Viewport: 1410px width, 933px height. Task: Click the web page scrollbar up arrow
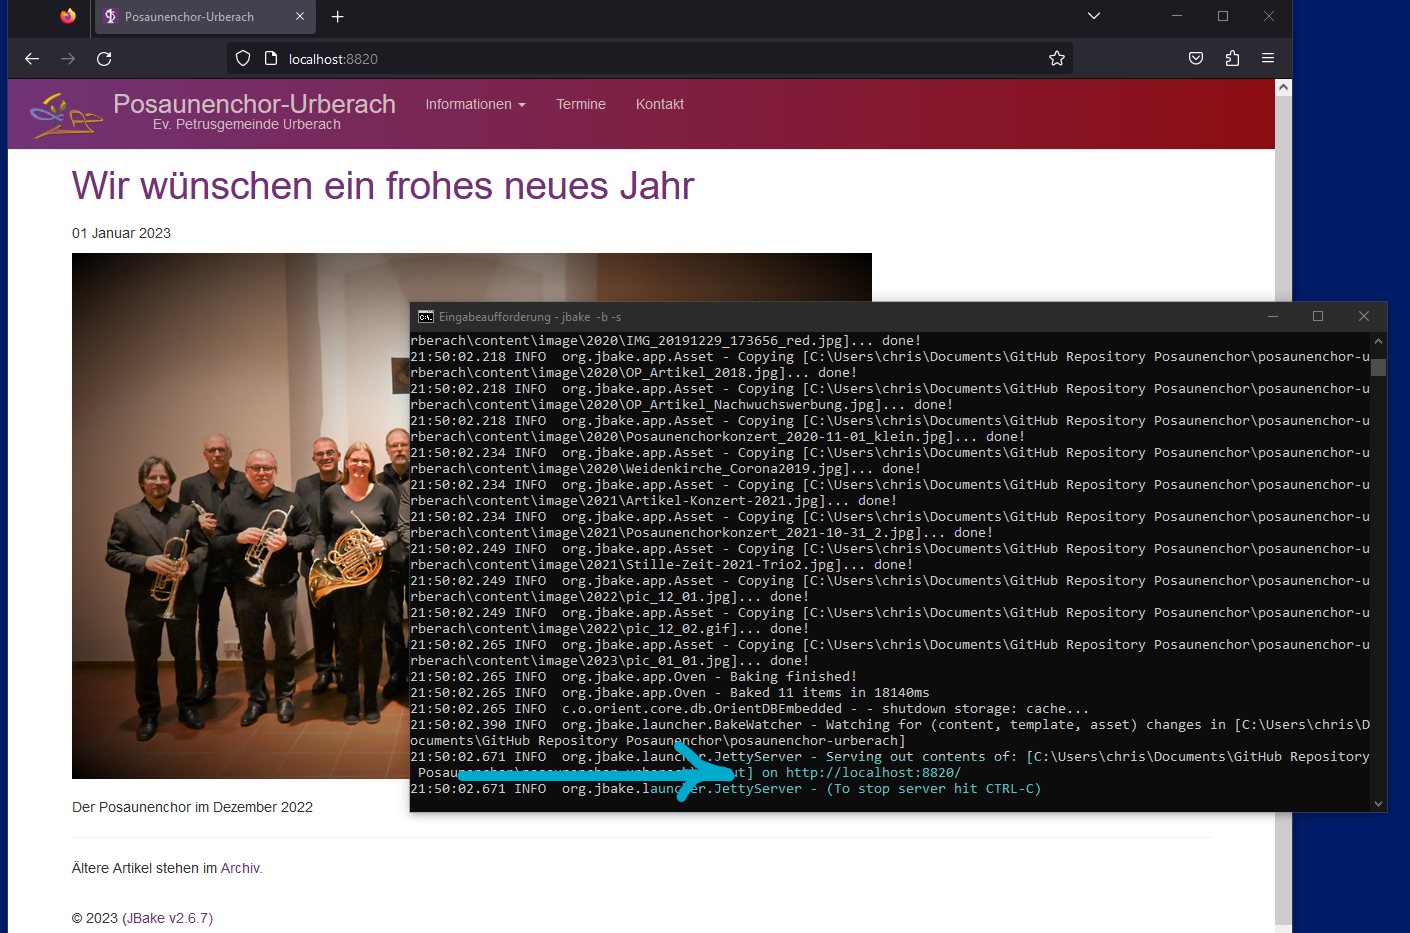[x=1283, y=88]
